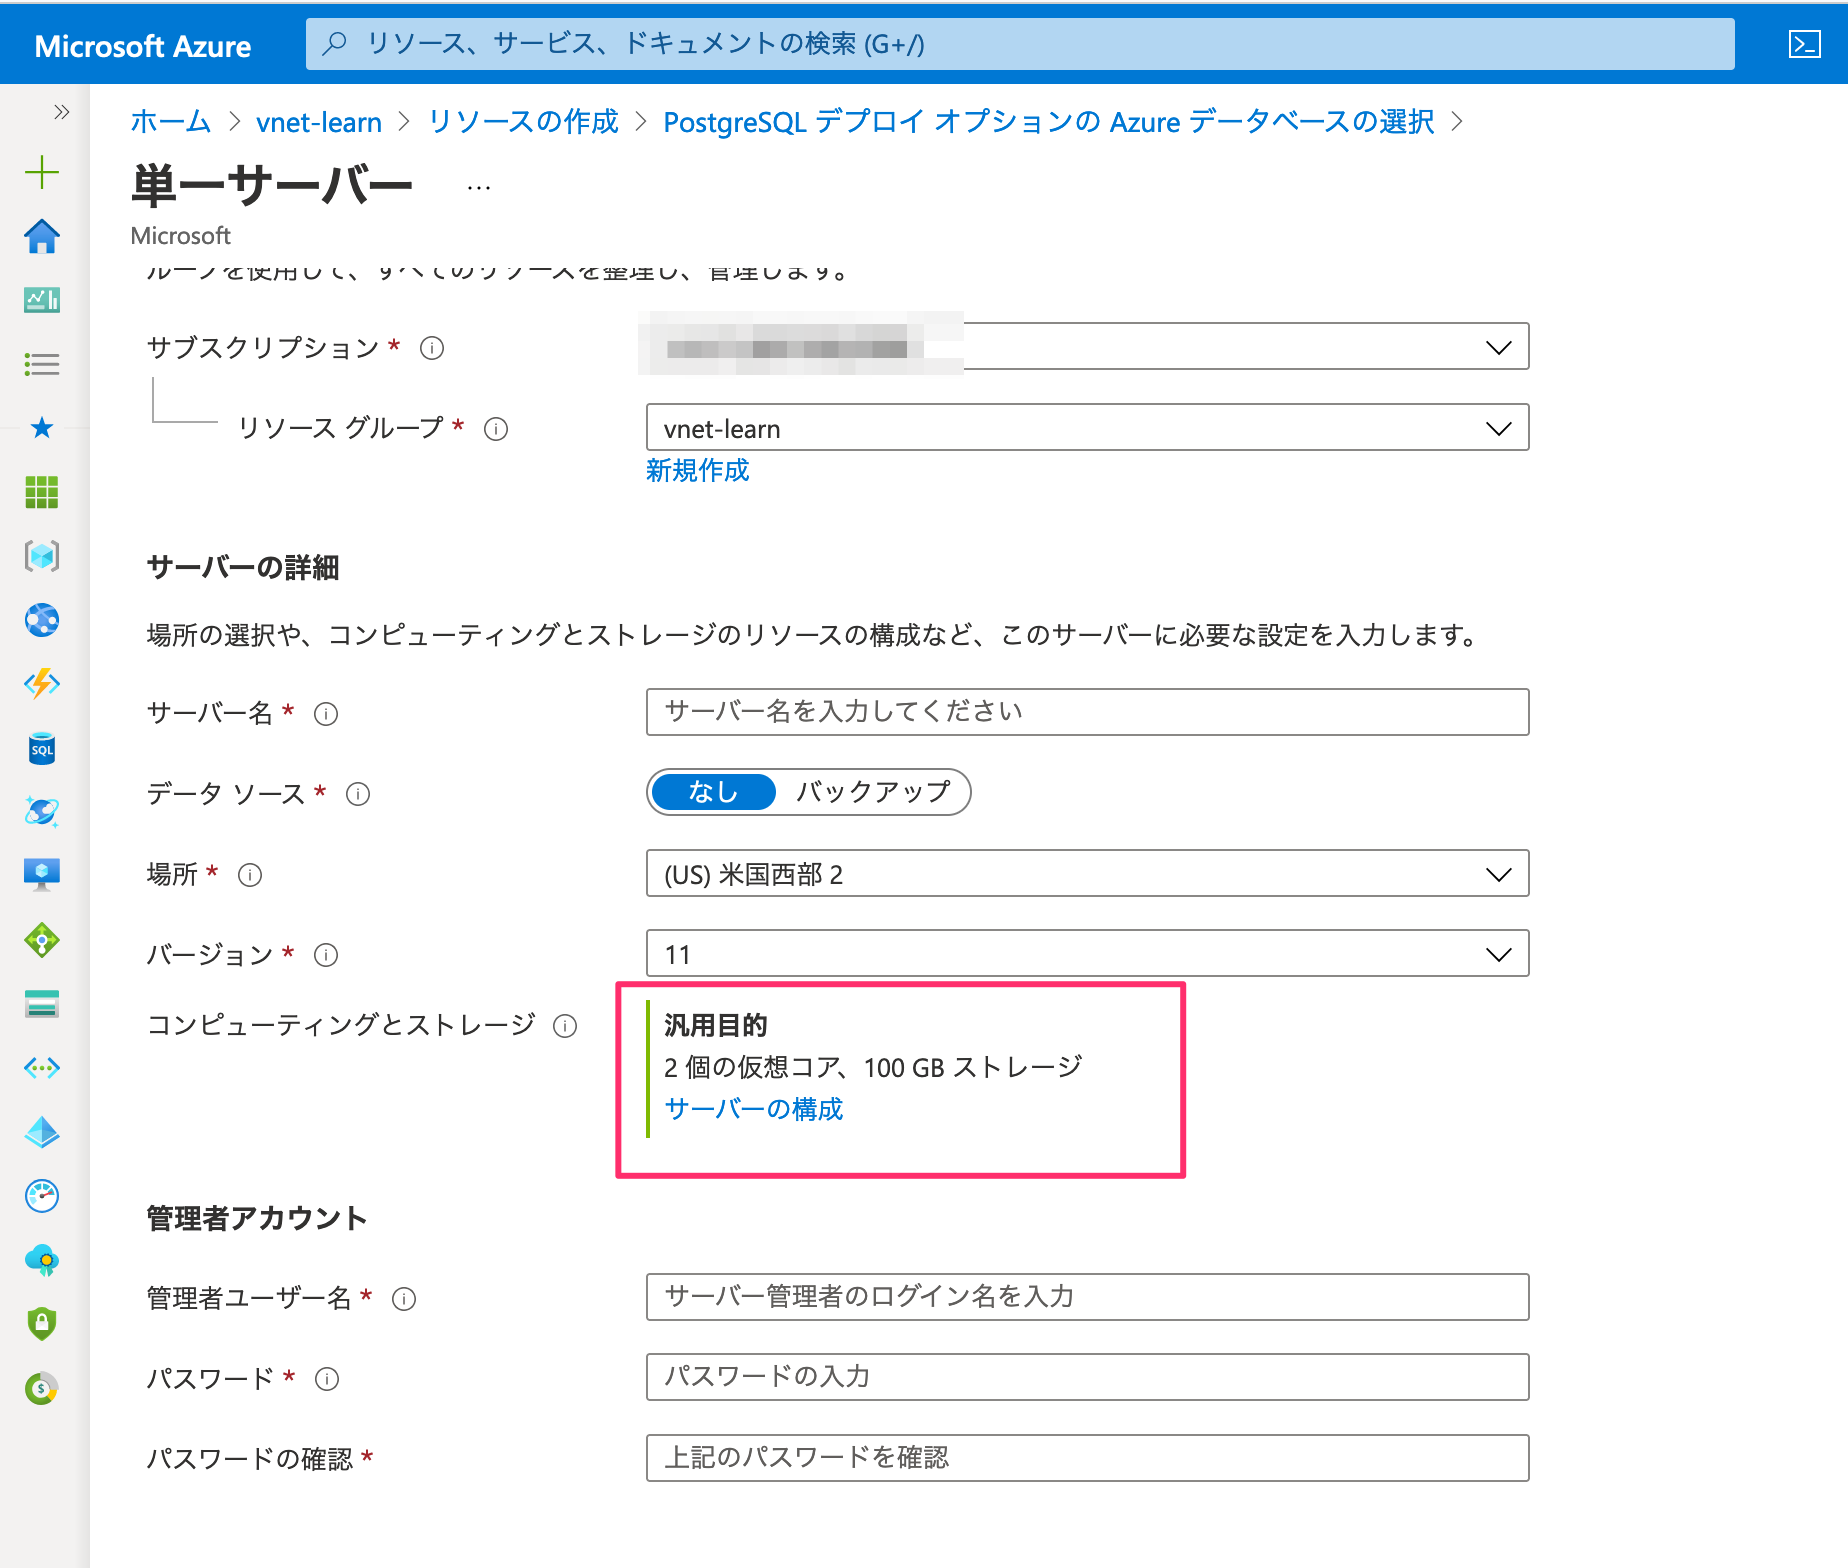Open the サブスクリプション dropdown
This screenshot has width=1848, height=1568.
coord(1087,347)
